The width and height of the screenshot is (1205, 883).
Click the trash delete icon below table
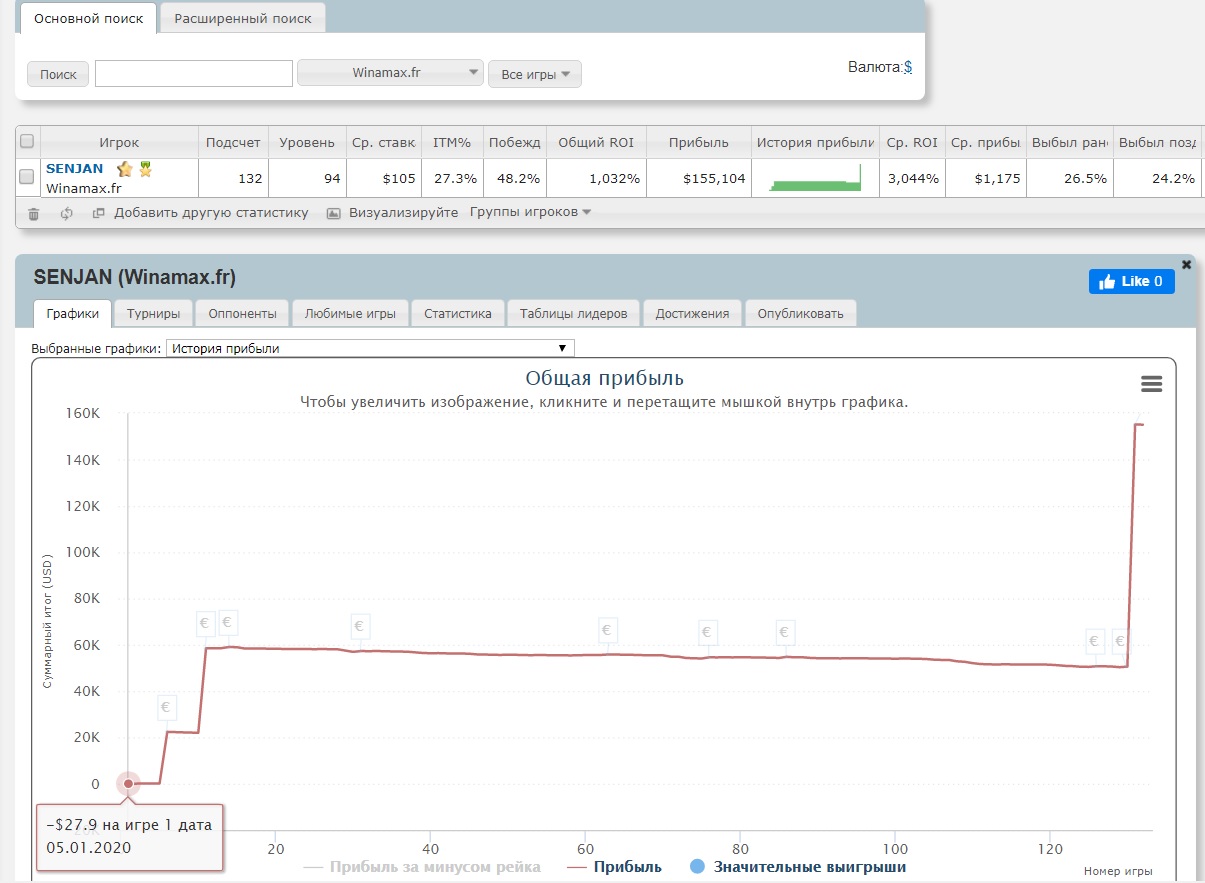(34, 213)
